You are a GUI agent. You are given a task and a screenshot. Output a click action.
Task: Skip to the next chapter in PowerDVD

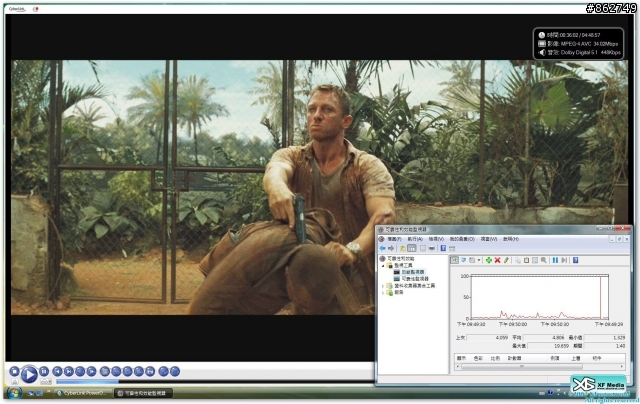pos(69,371)
